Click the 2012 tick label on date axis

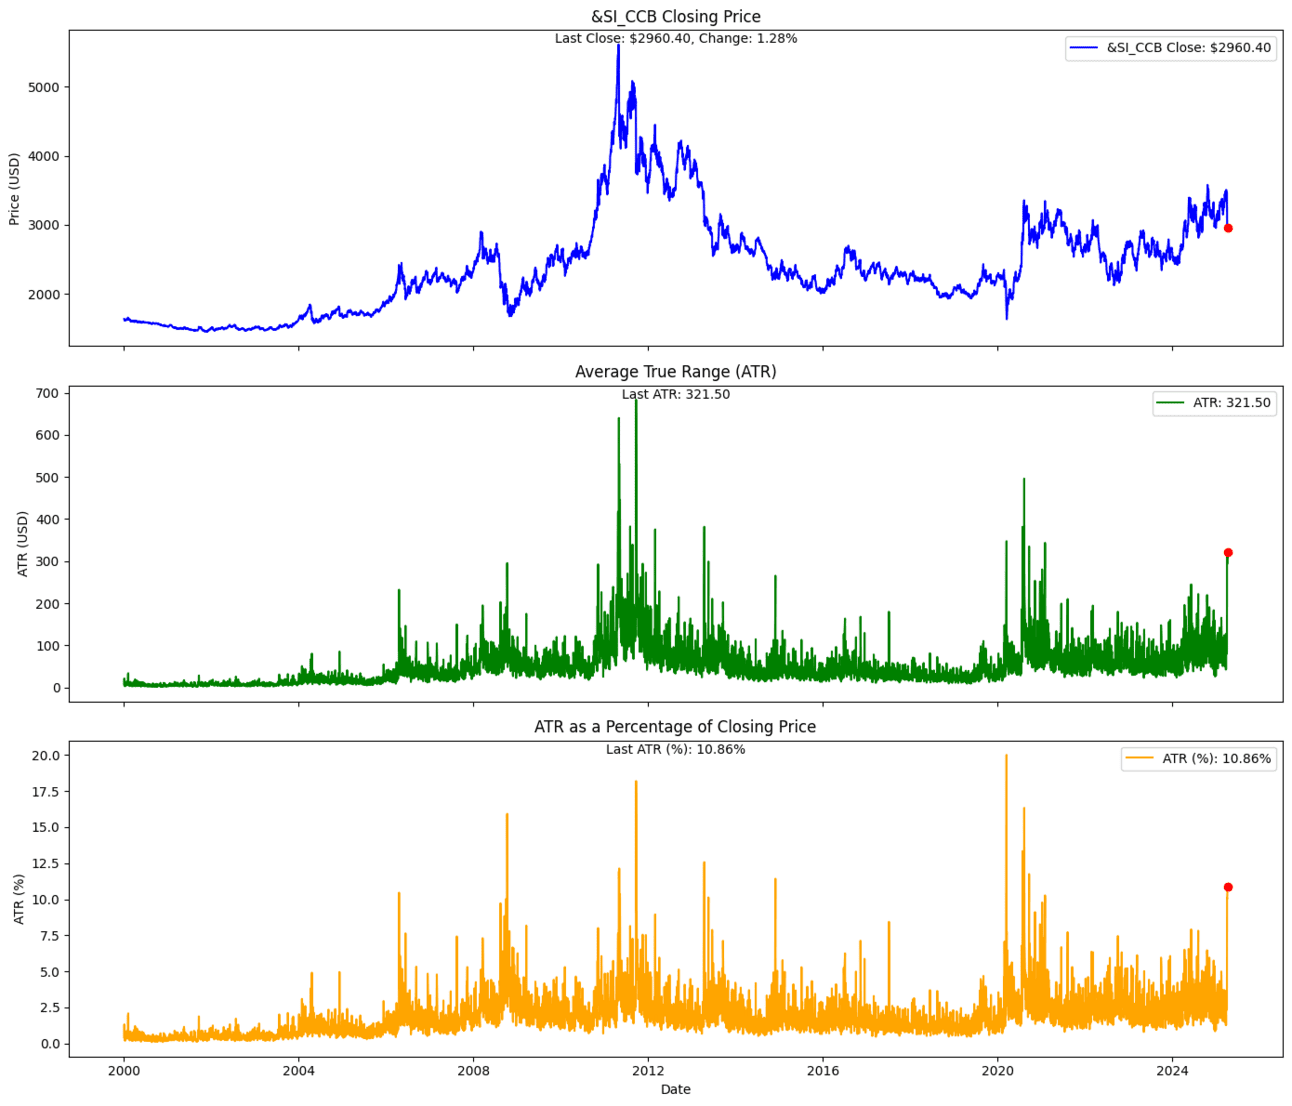pos(648,1070)
